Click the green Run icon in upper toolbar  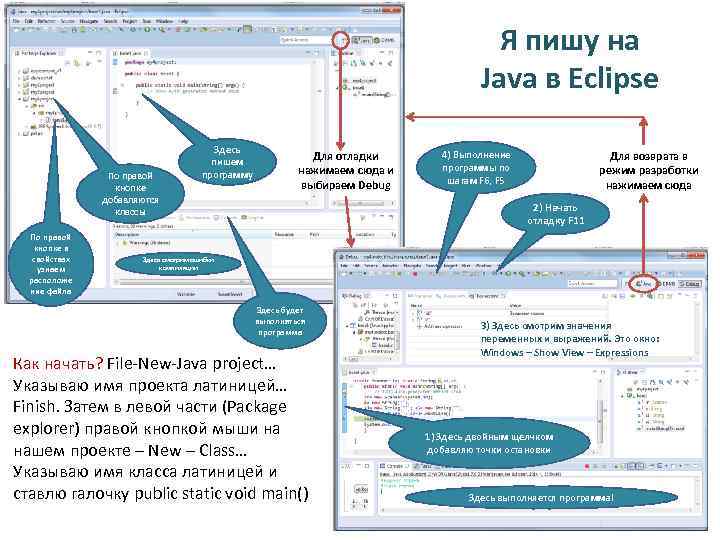point(147,29)
